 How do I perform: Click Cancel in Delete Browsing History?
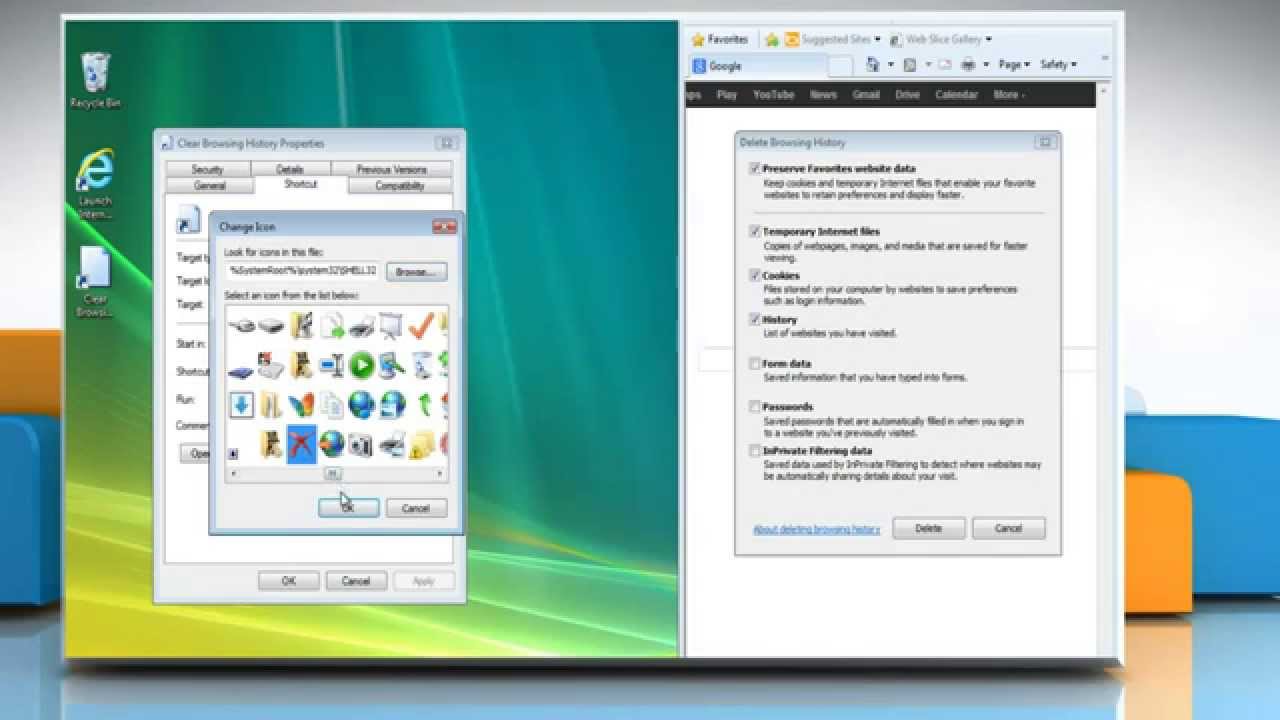(x=1008, y=528)
